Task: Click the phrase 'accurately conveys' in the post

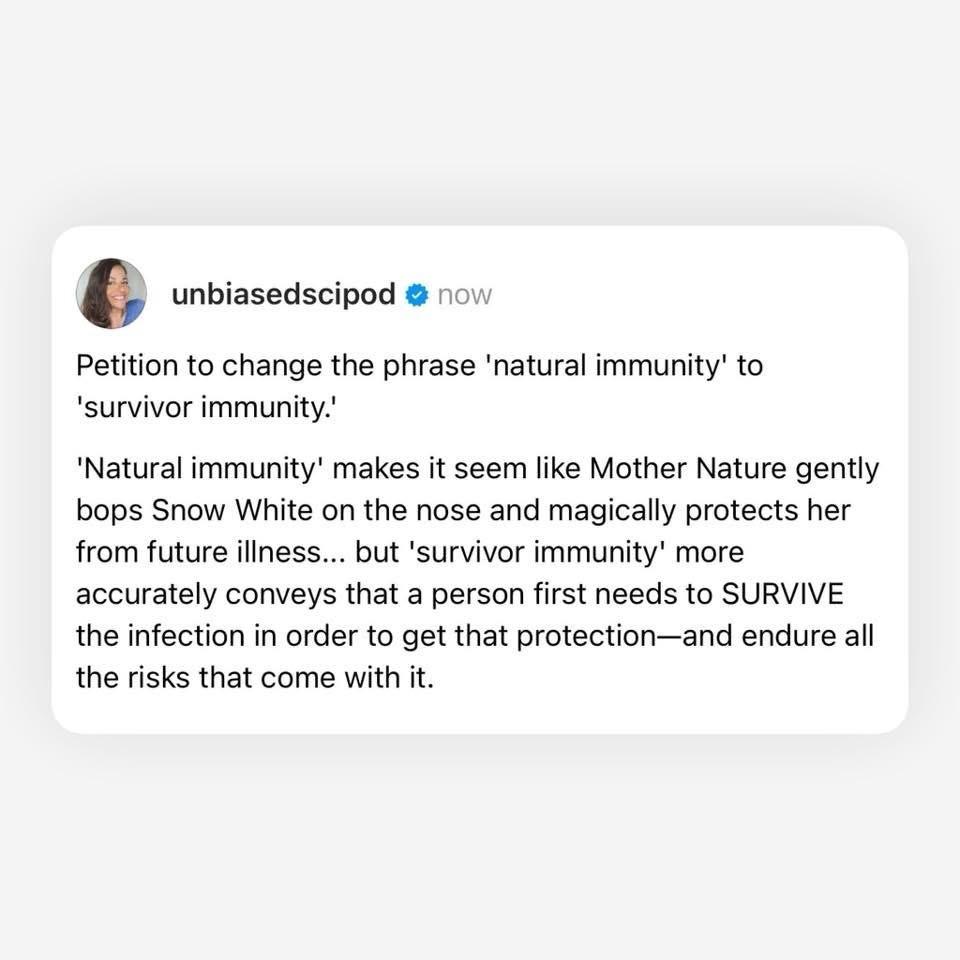Action: pos(207,595)
